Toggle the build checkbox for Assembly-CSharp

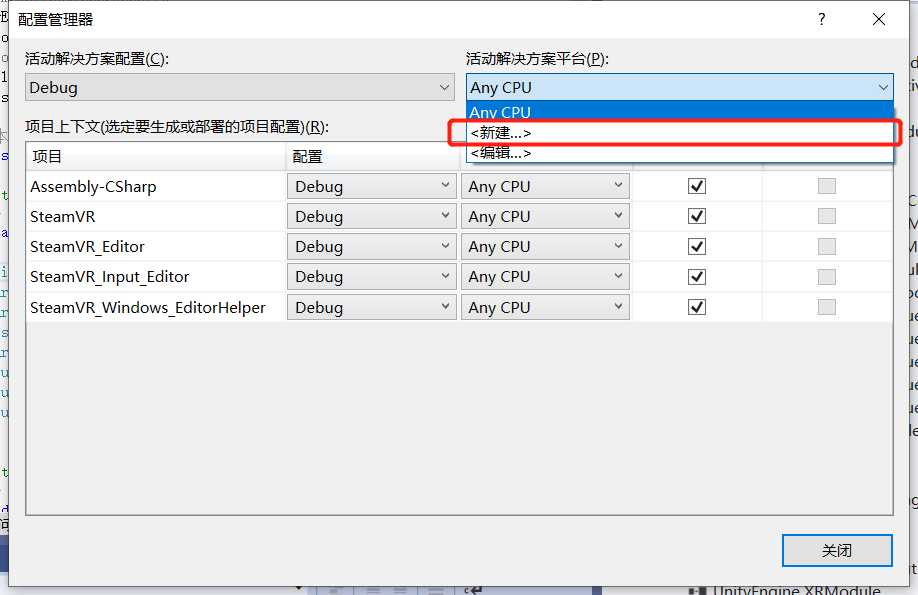[697, 186]
